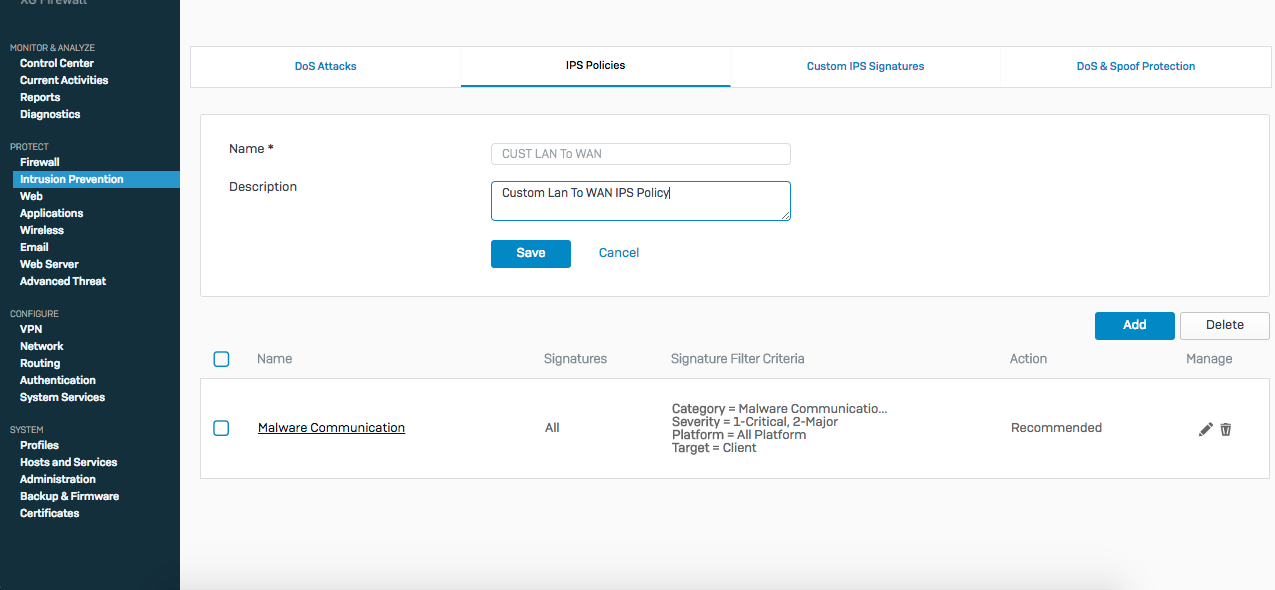Click the Platform = All Platform text

(739, 435)
